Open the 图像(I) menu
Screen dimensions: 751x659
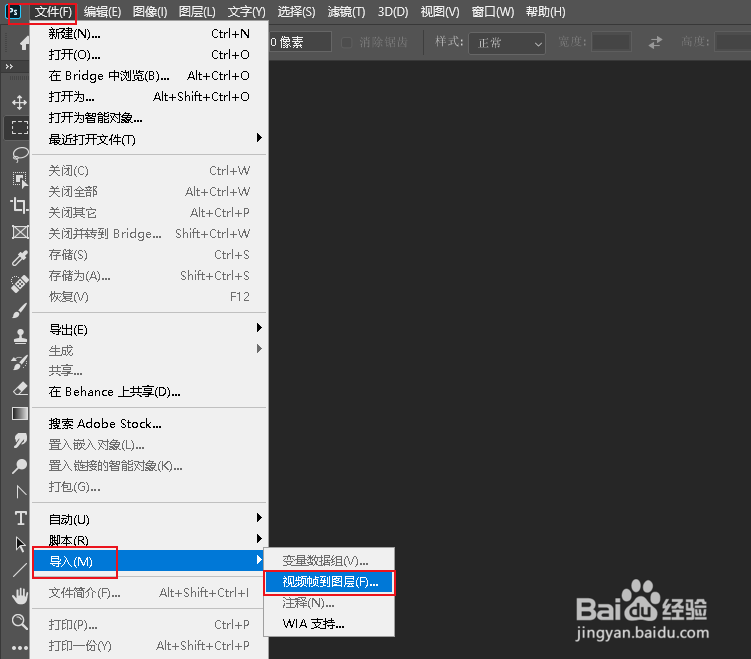coord(150,11)
